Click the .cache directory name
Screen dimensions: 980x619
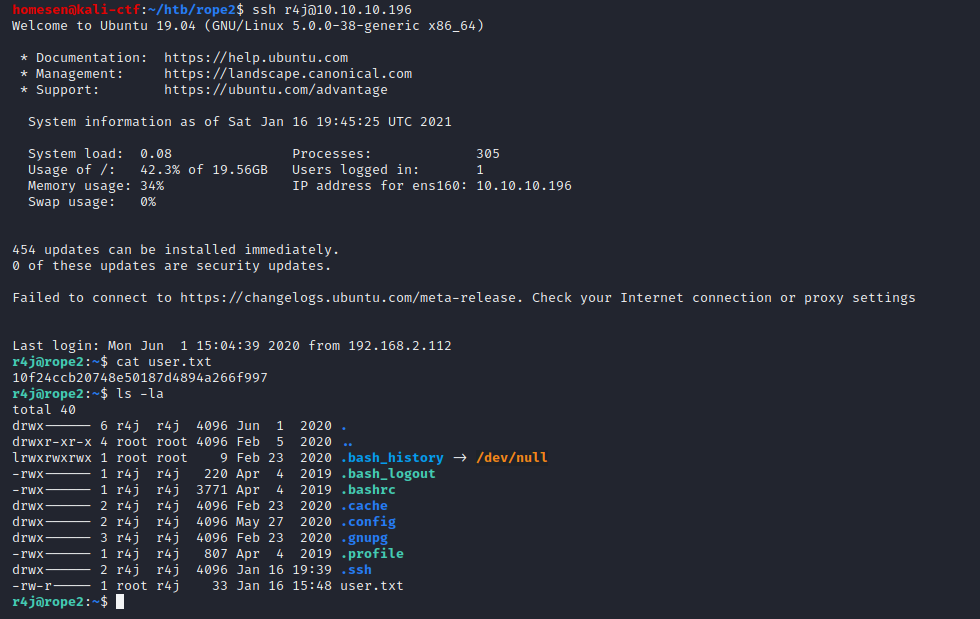pos(364,506)
